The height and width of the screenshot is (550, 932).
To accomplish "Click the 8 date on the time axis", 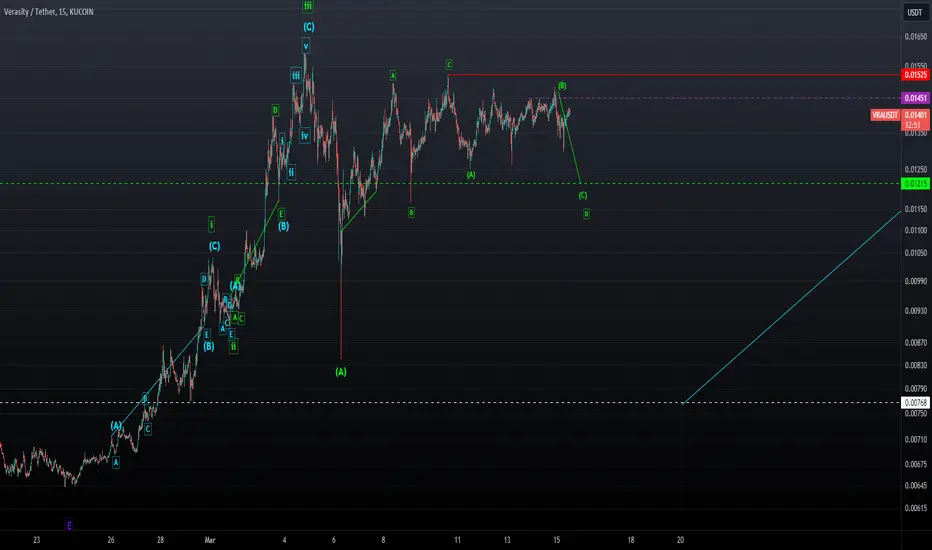I will tap(383, 540).
